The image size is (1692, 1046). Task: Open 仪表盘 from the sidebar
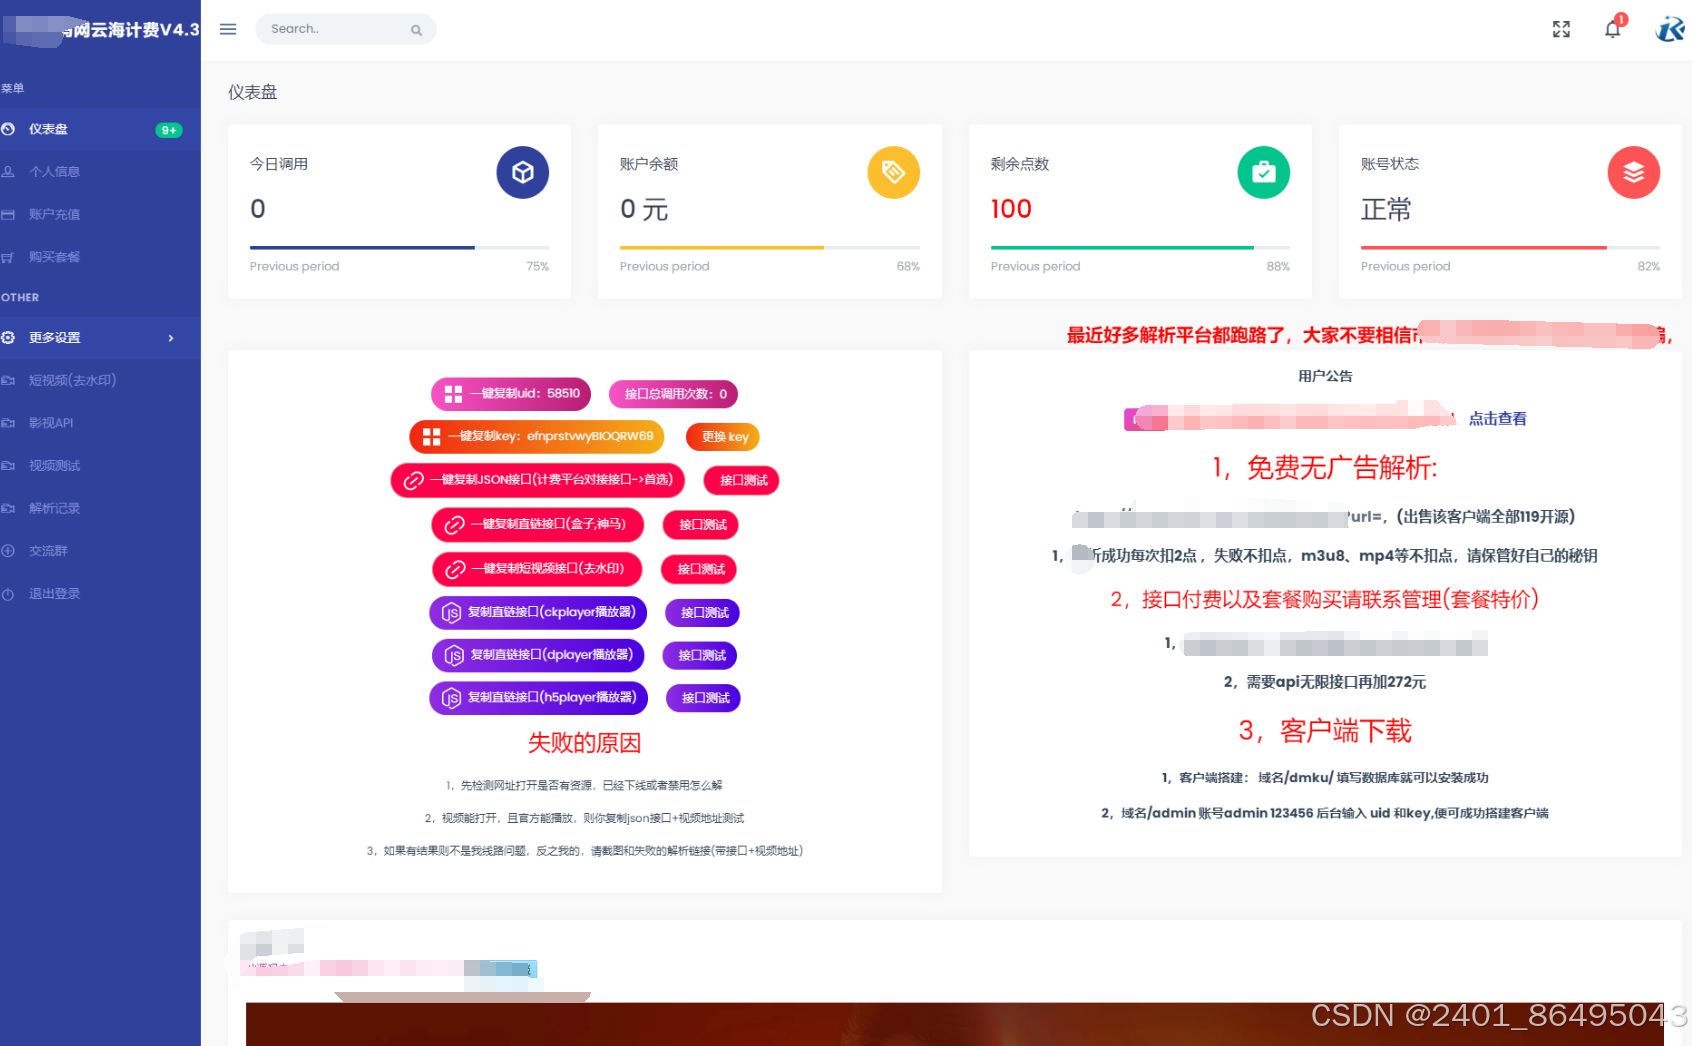(45, 128)
